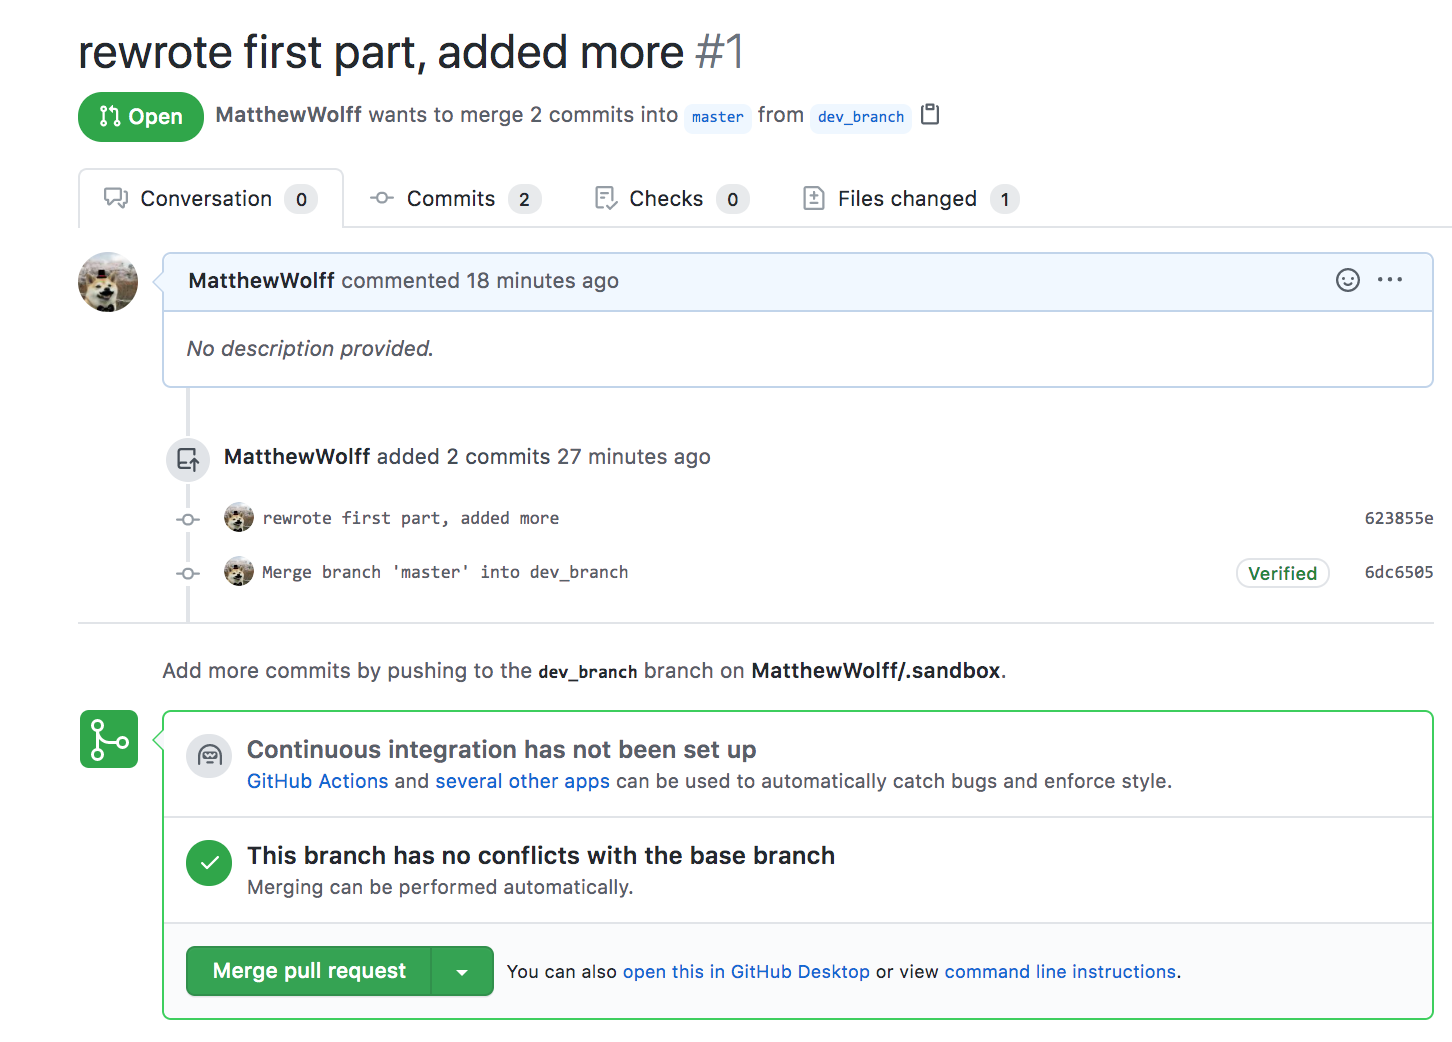
Task: Open the Files changed tab
Action: pyautogui.click(x=907, y=199)
